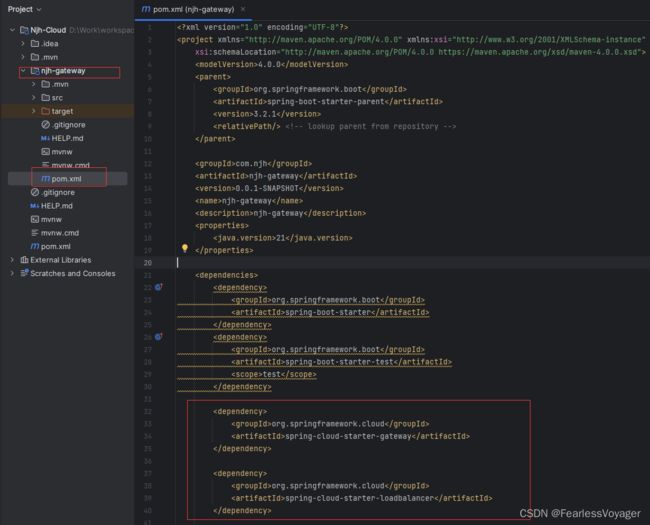Image resolution: width=650 pixels, height=525 pixels.
Task: Expand the .mvn folder inside njh-gateway
Action: coord(34,84)
